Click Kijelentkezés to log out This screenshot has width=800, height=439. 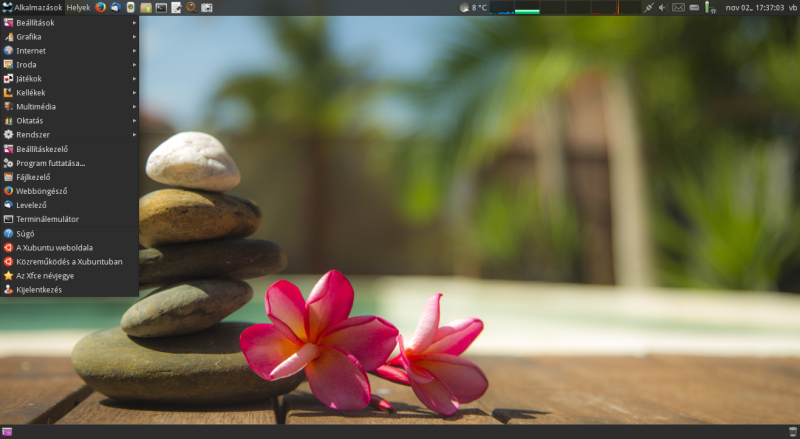69,289
